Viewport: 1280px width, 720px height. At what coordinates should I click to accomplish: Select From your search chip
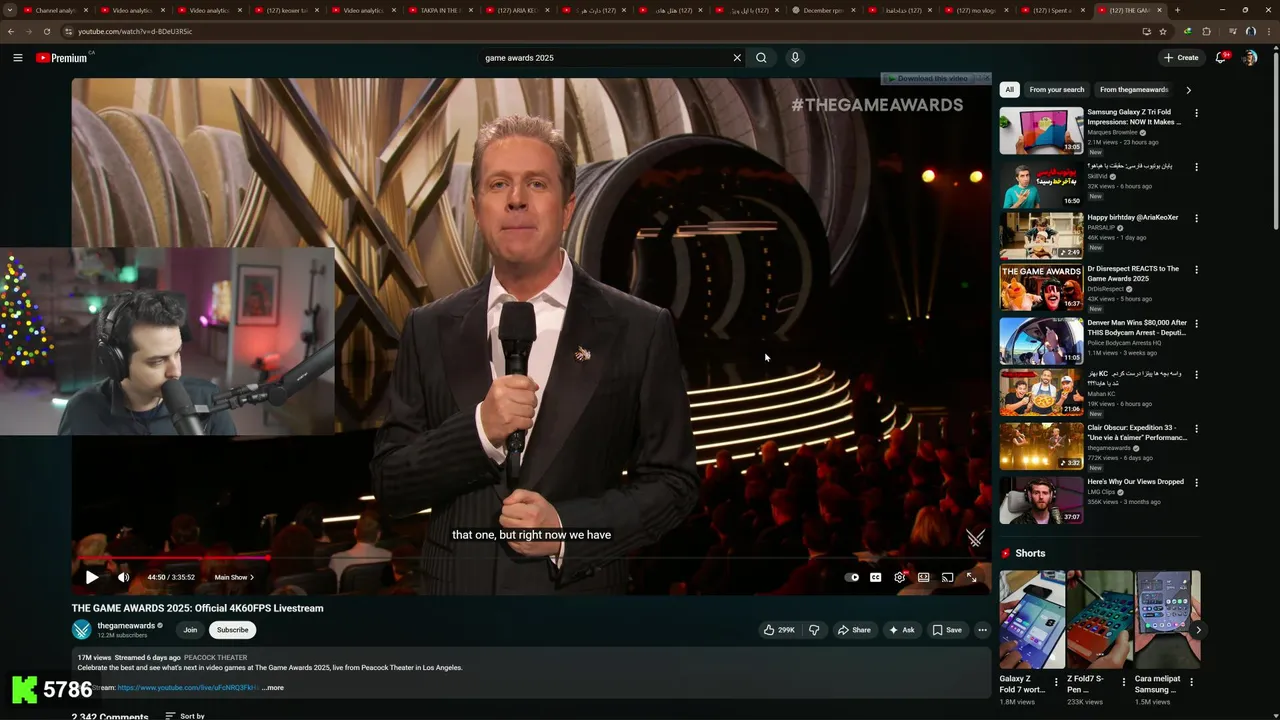pyautogui.click(x=1056, y=90)
